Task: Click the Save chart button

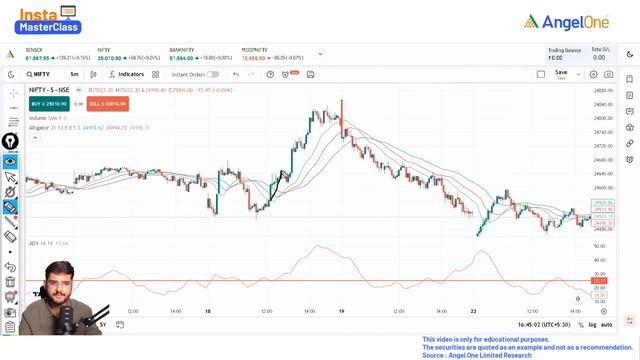Action: (561, 74)
